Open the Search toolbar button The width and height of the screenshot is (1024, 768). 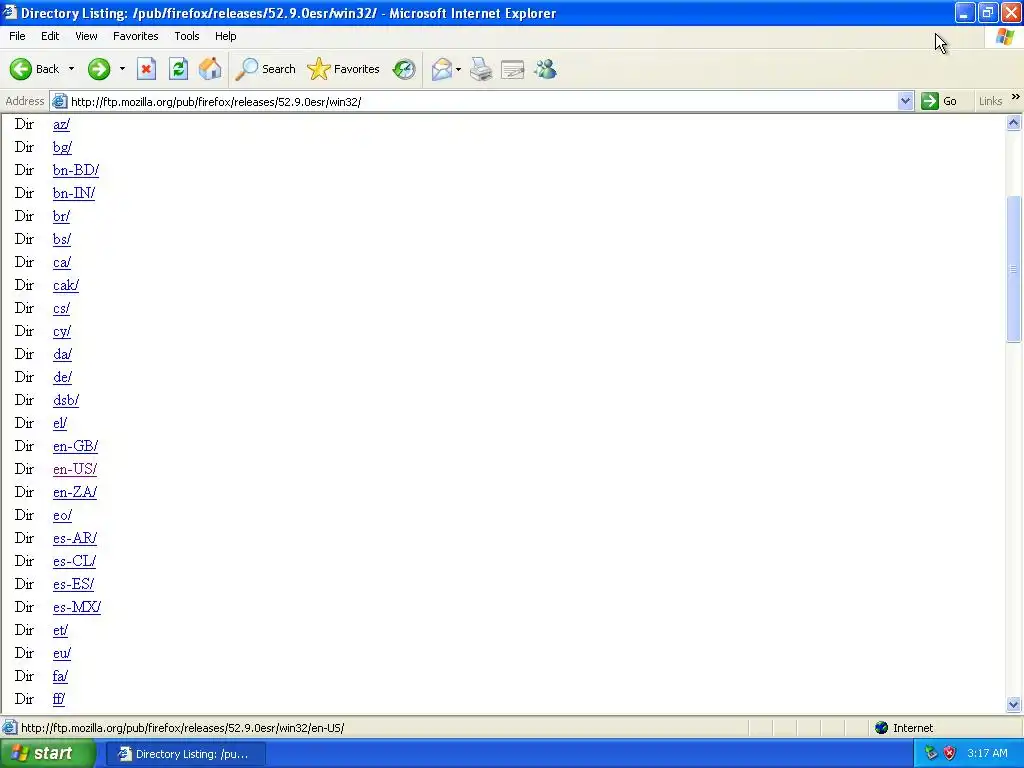pyautogui.click(x=266, y=69)
